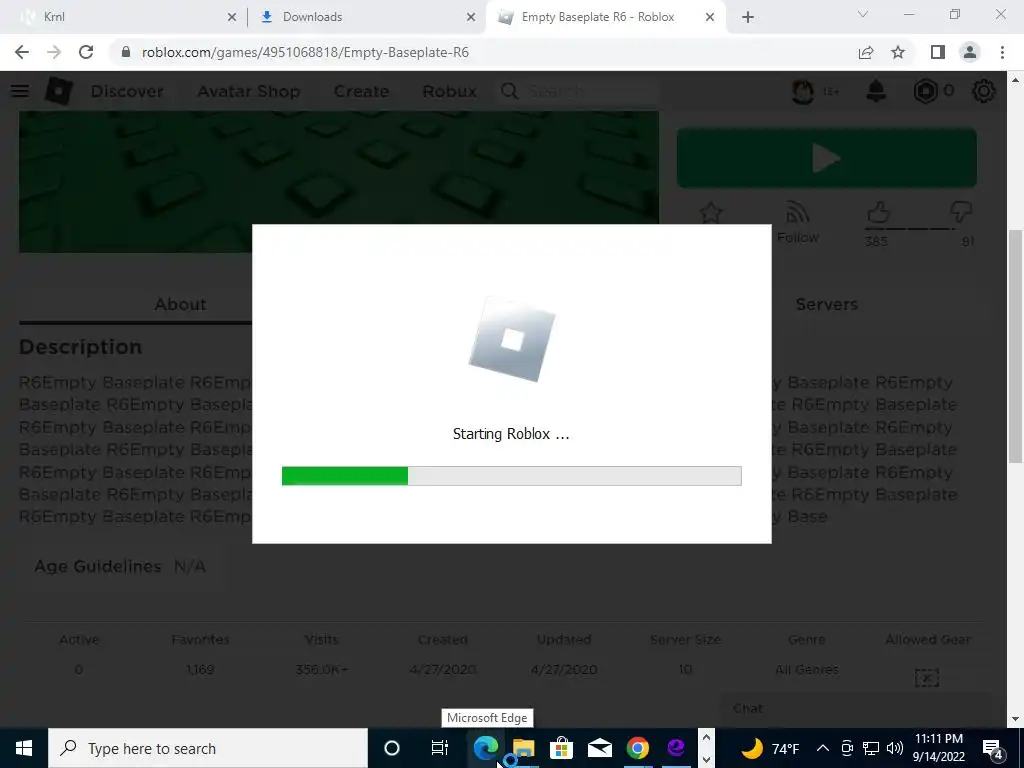Dislike the game with thumbs down
The width and height of the screenshot is (1024, 768).
point(961,212)
